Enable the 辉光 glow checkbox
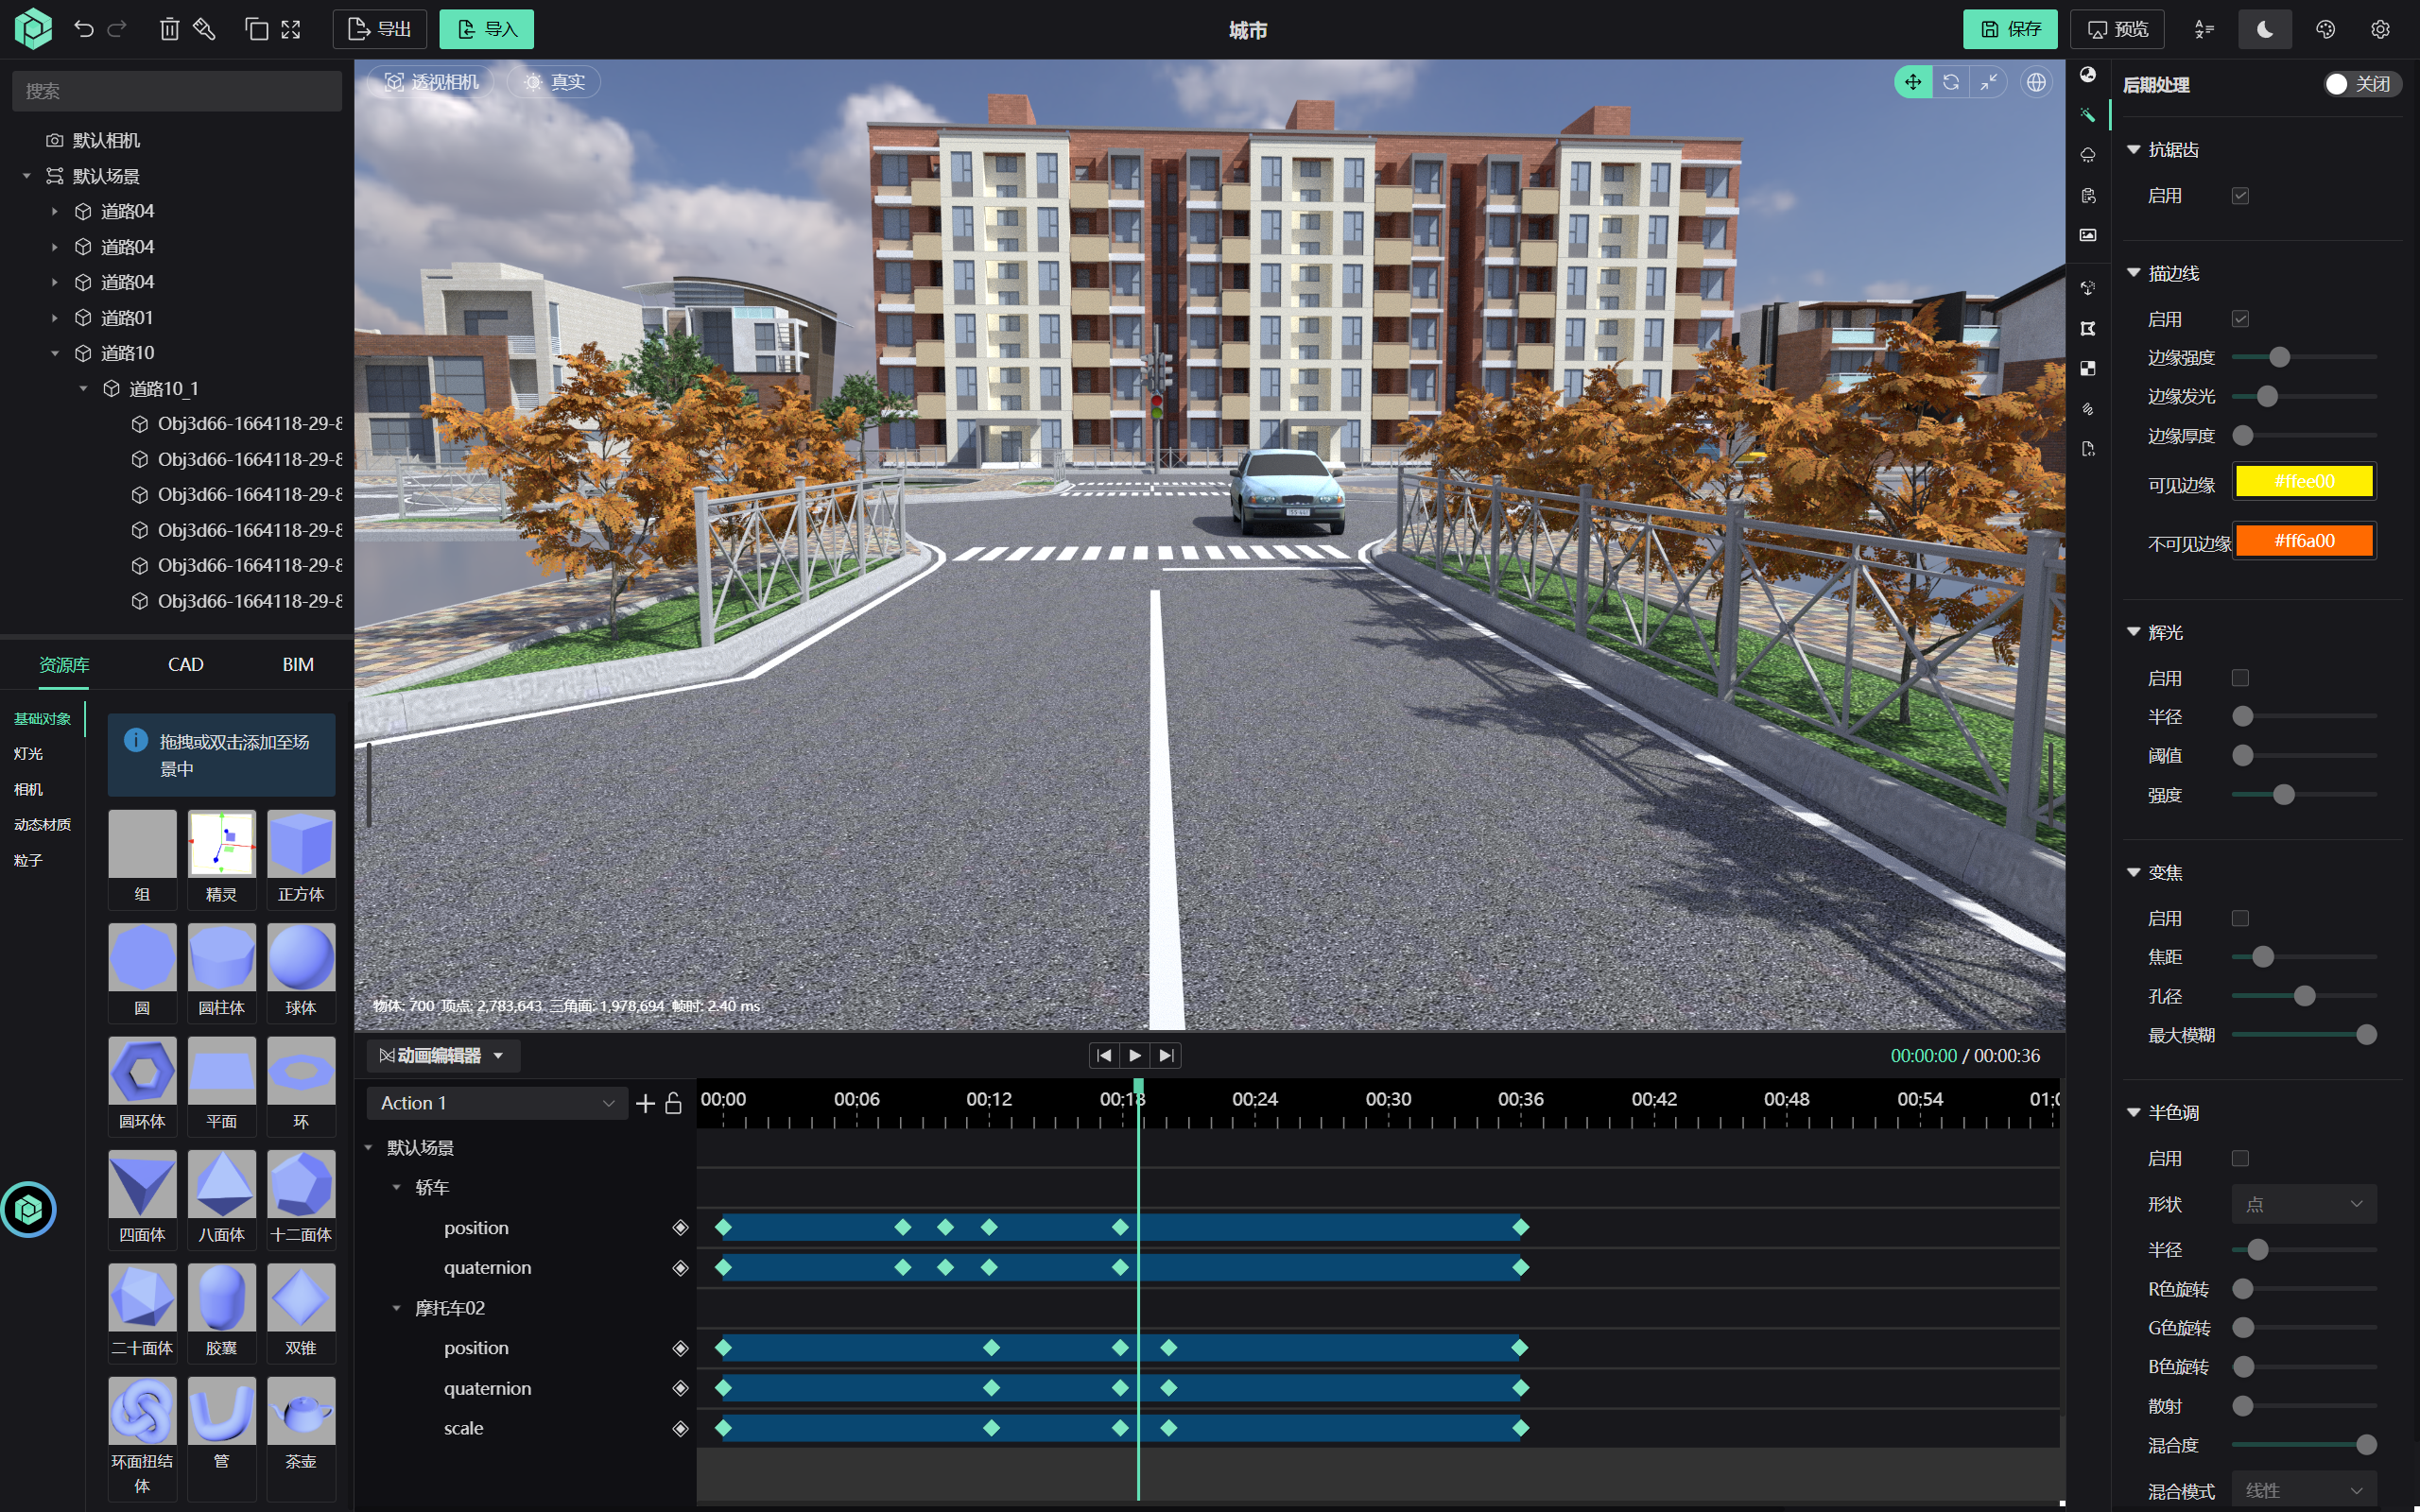This screenshot has height=1512, width=2420. (x=2240, y=678)
